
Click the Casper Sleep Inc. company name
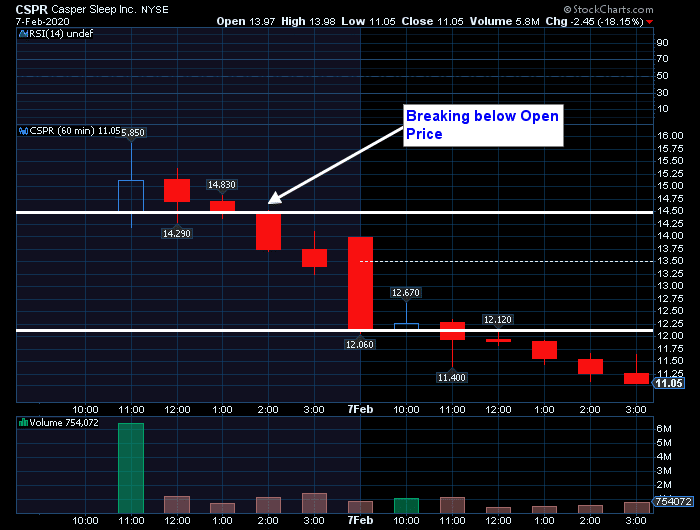(x=94, y=9)
